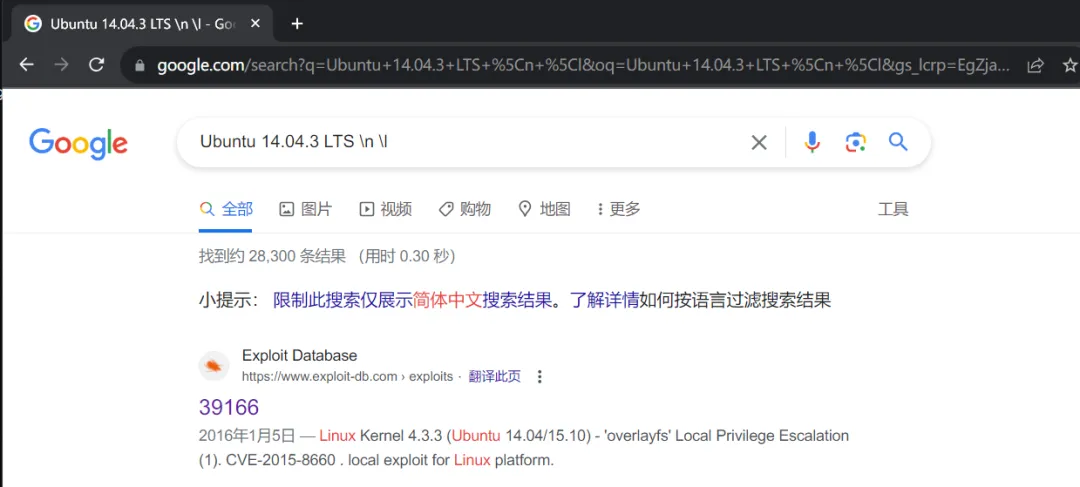Click the Exploit Database site icon
This screenshot has width=1080, height=487.
click(x=214, y=366)
